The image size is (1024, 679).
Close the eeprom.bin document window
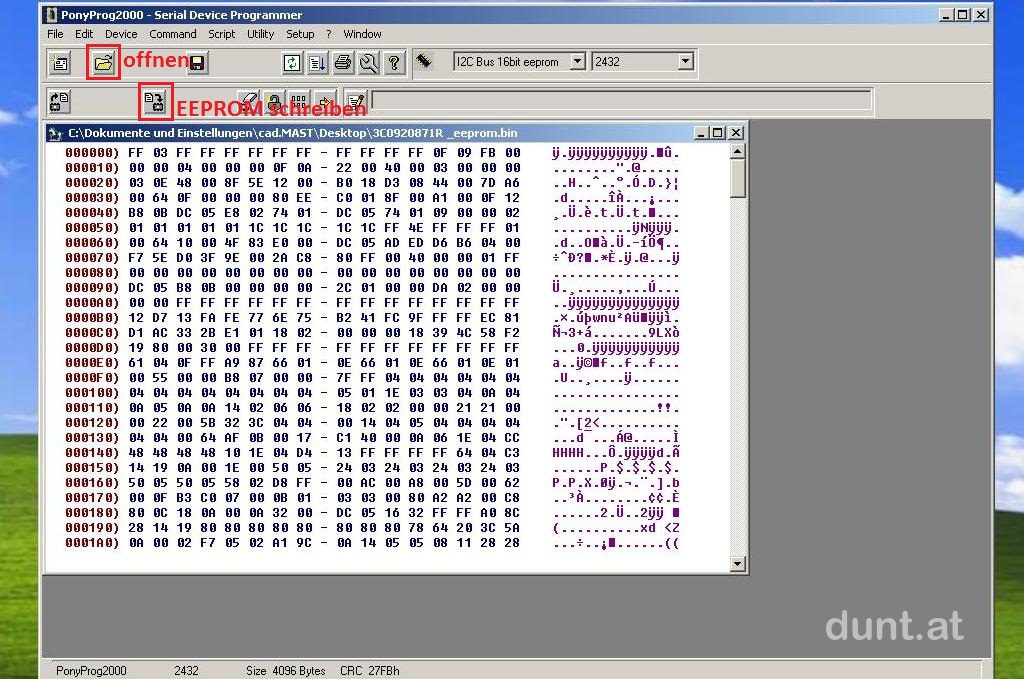click(x=736, y=133)
